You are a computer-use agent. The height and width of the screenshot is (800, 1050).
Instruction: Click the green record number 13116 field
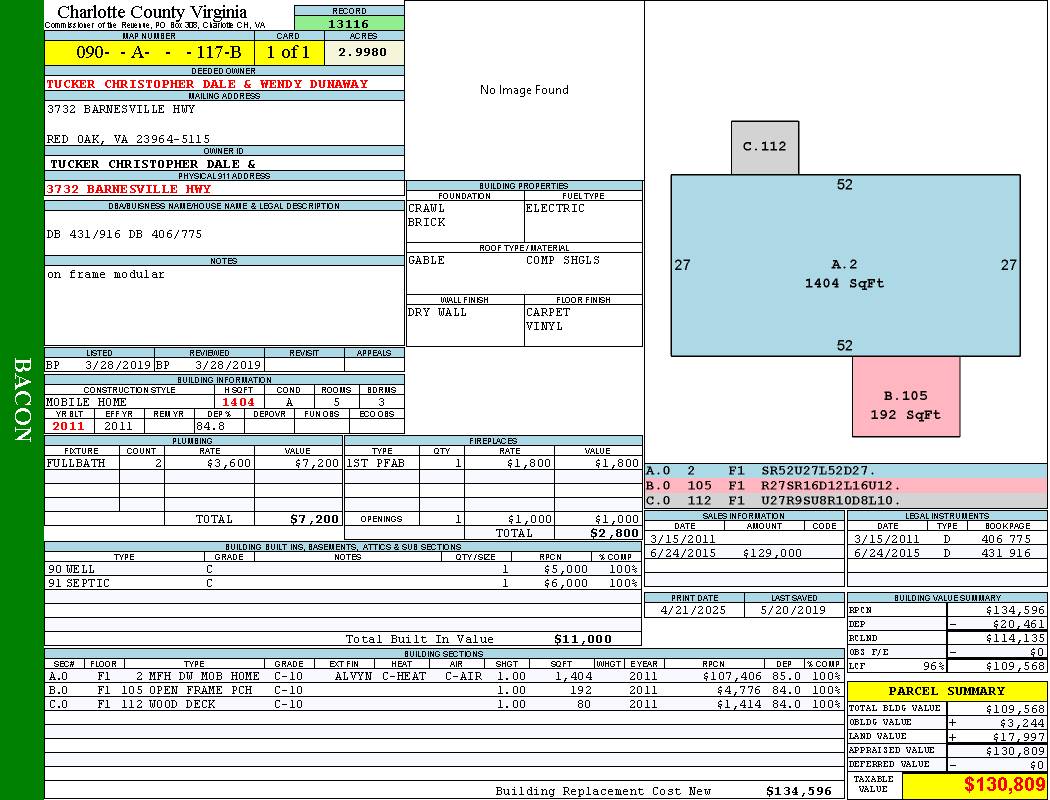coord(349,24)
